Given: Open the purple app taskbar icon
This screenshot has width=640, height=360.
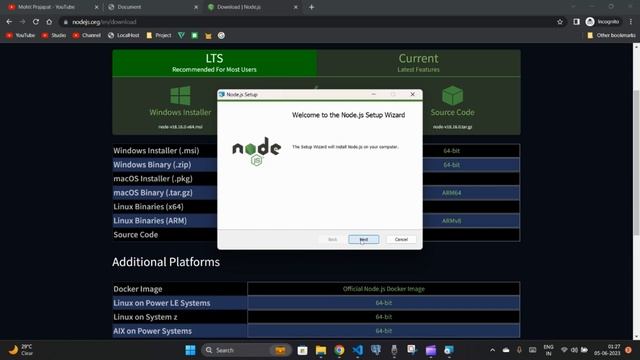Looking at the screenshot, I should (x=431, y=350).
